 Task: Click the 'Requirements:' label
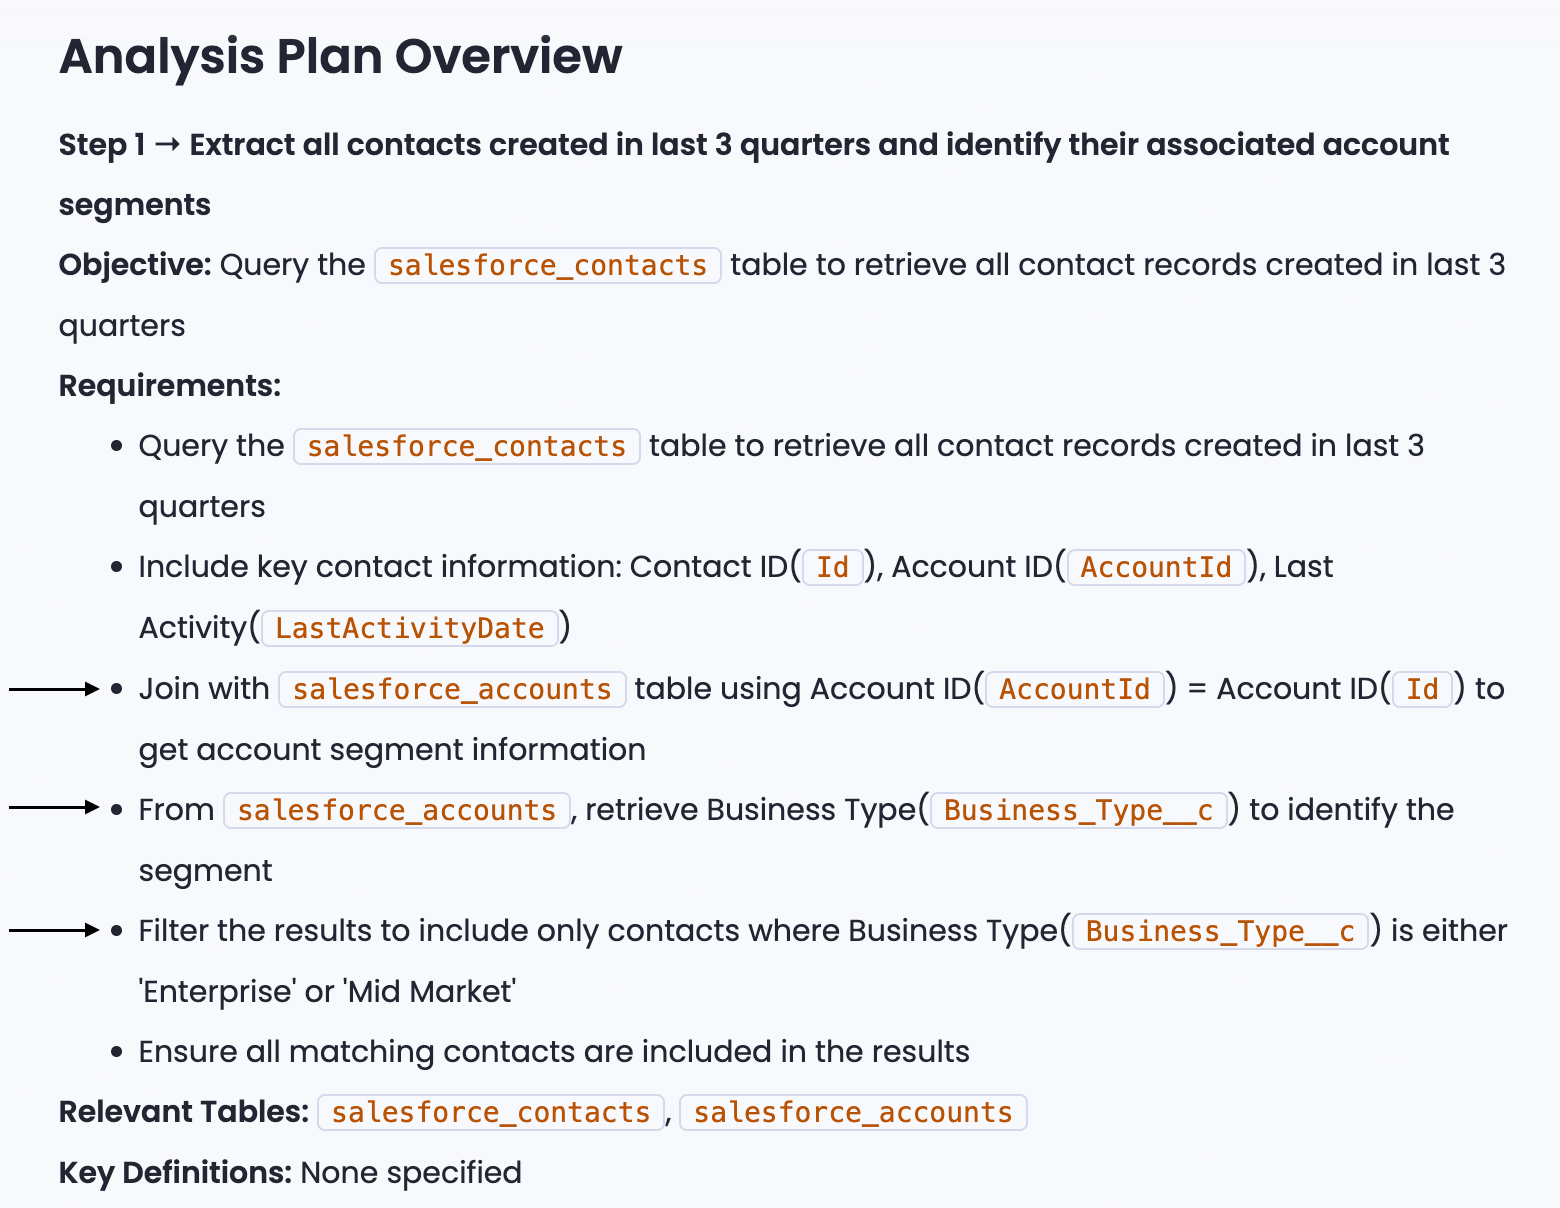point(170,386)
